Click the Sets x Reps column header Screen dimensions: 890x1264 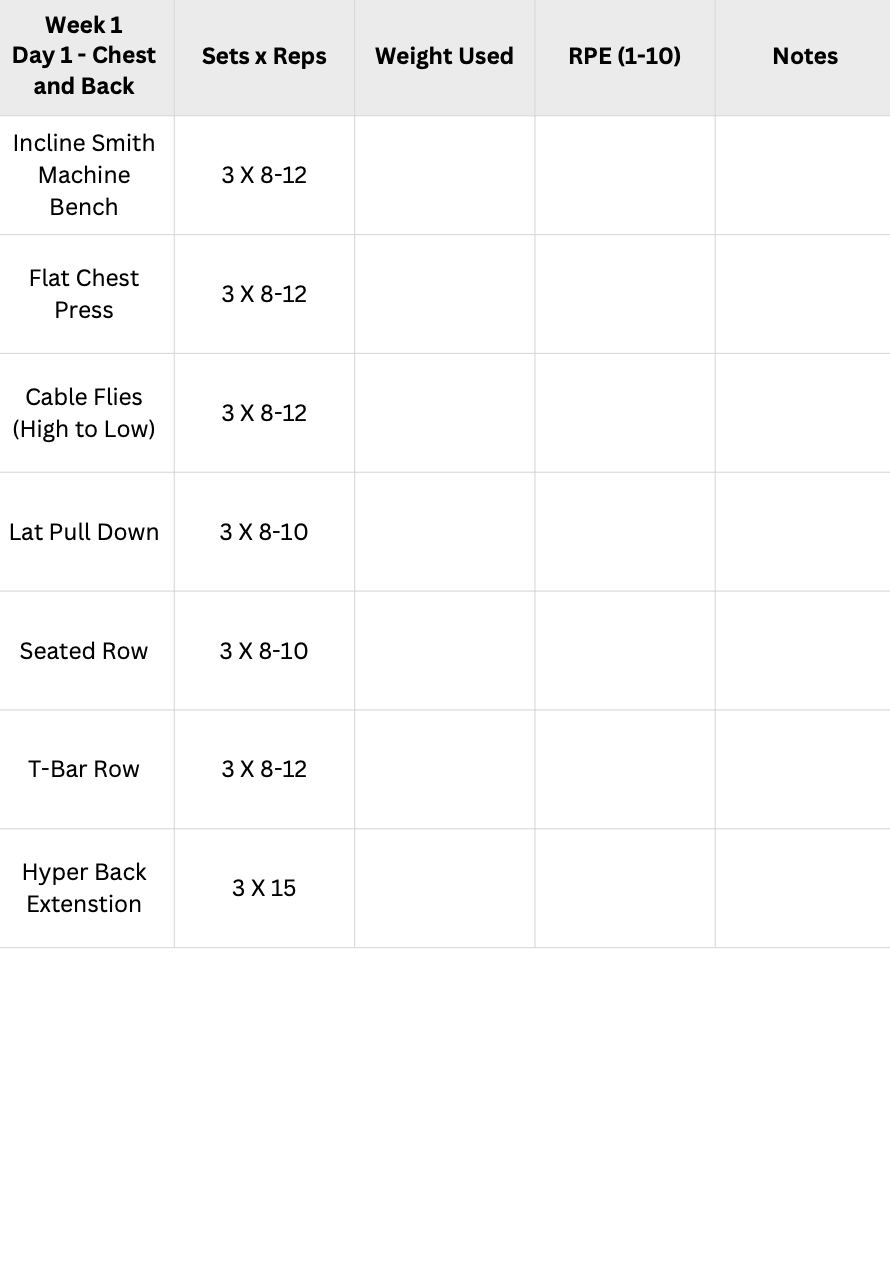click(264, 56)
